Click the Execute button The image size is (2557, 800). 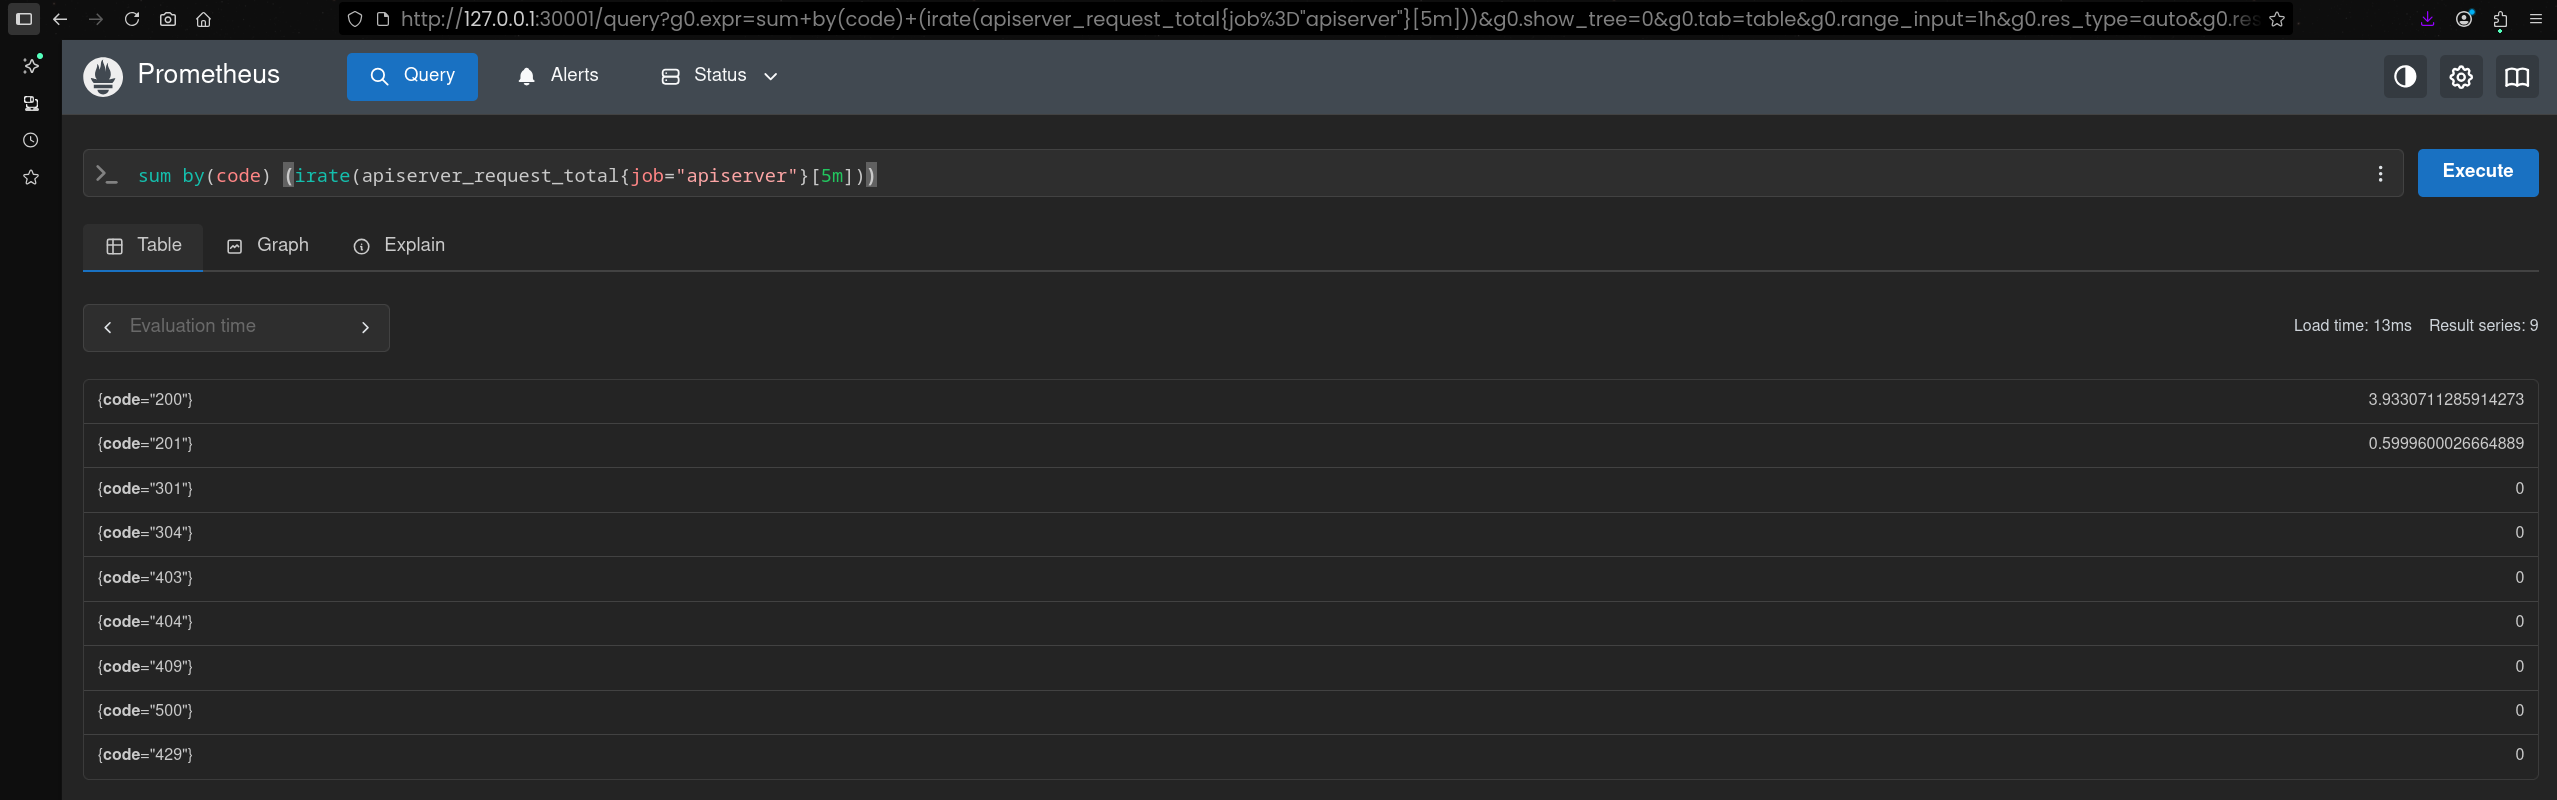(x=2478, y=172)
